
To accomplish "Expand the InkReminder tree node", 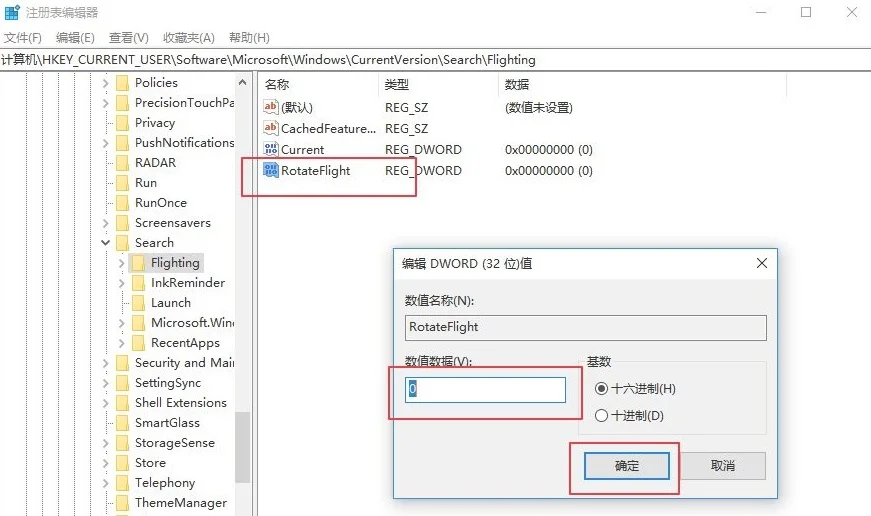I will (x=122, y=283).
